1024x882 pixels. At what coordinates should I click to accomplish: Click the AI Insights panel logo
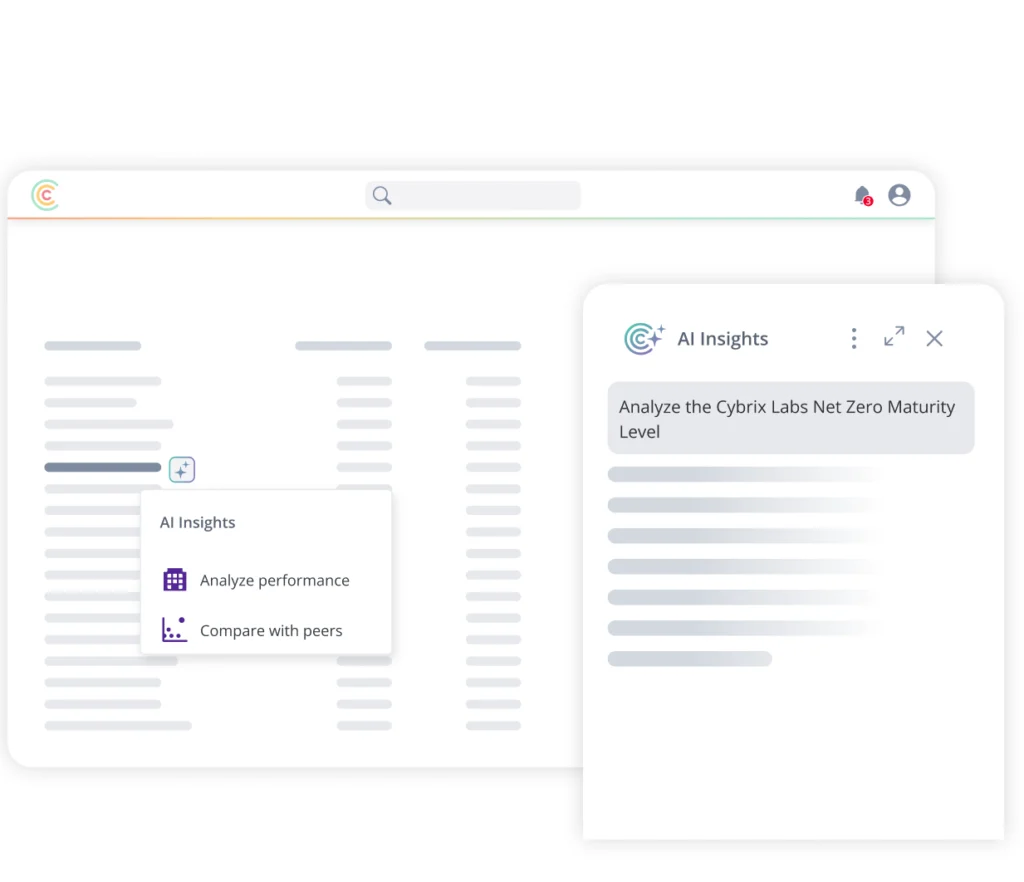coord(644,339)
